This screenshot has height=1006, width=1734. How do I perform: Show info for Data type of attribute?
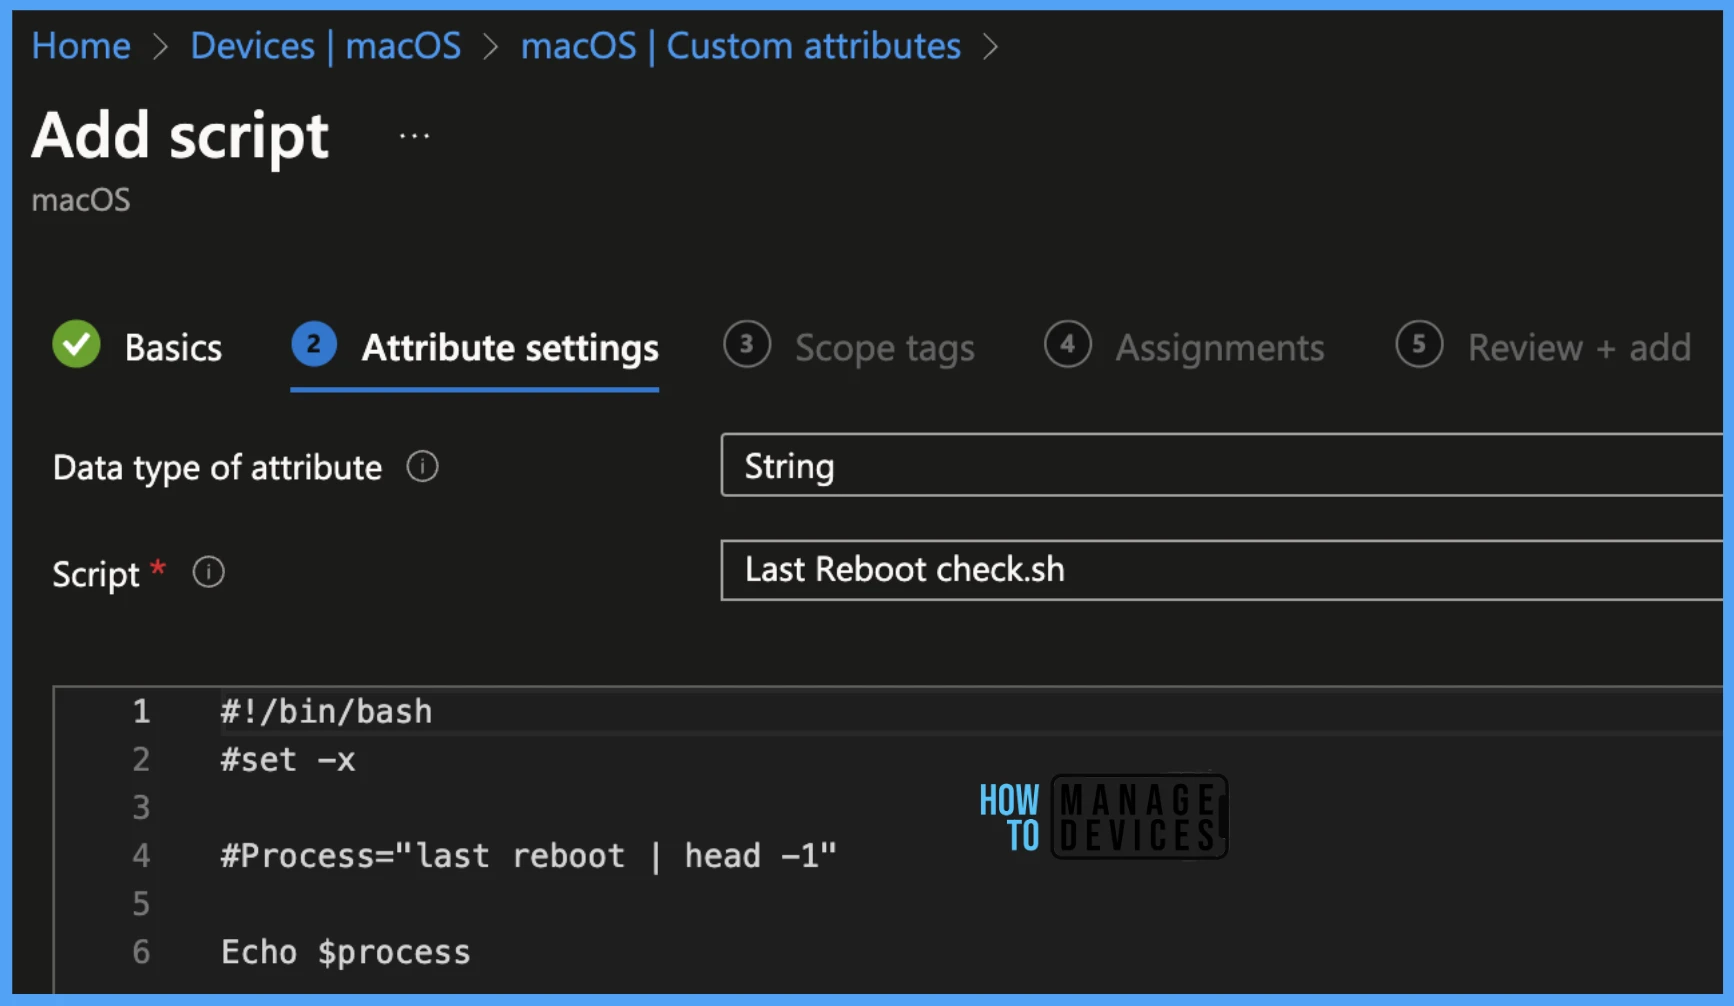(422, 466)
